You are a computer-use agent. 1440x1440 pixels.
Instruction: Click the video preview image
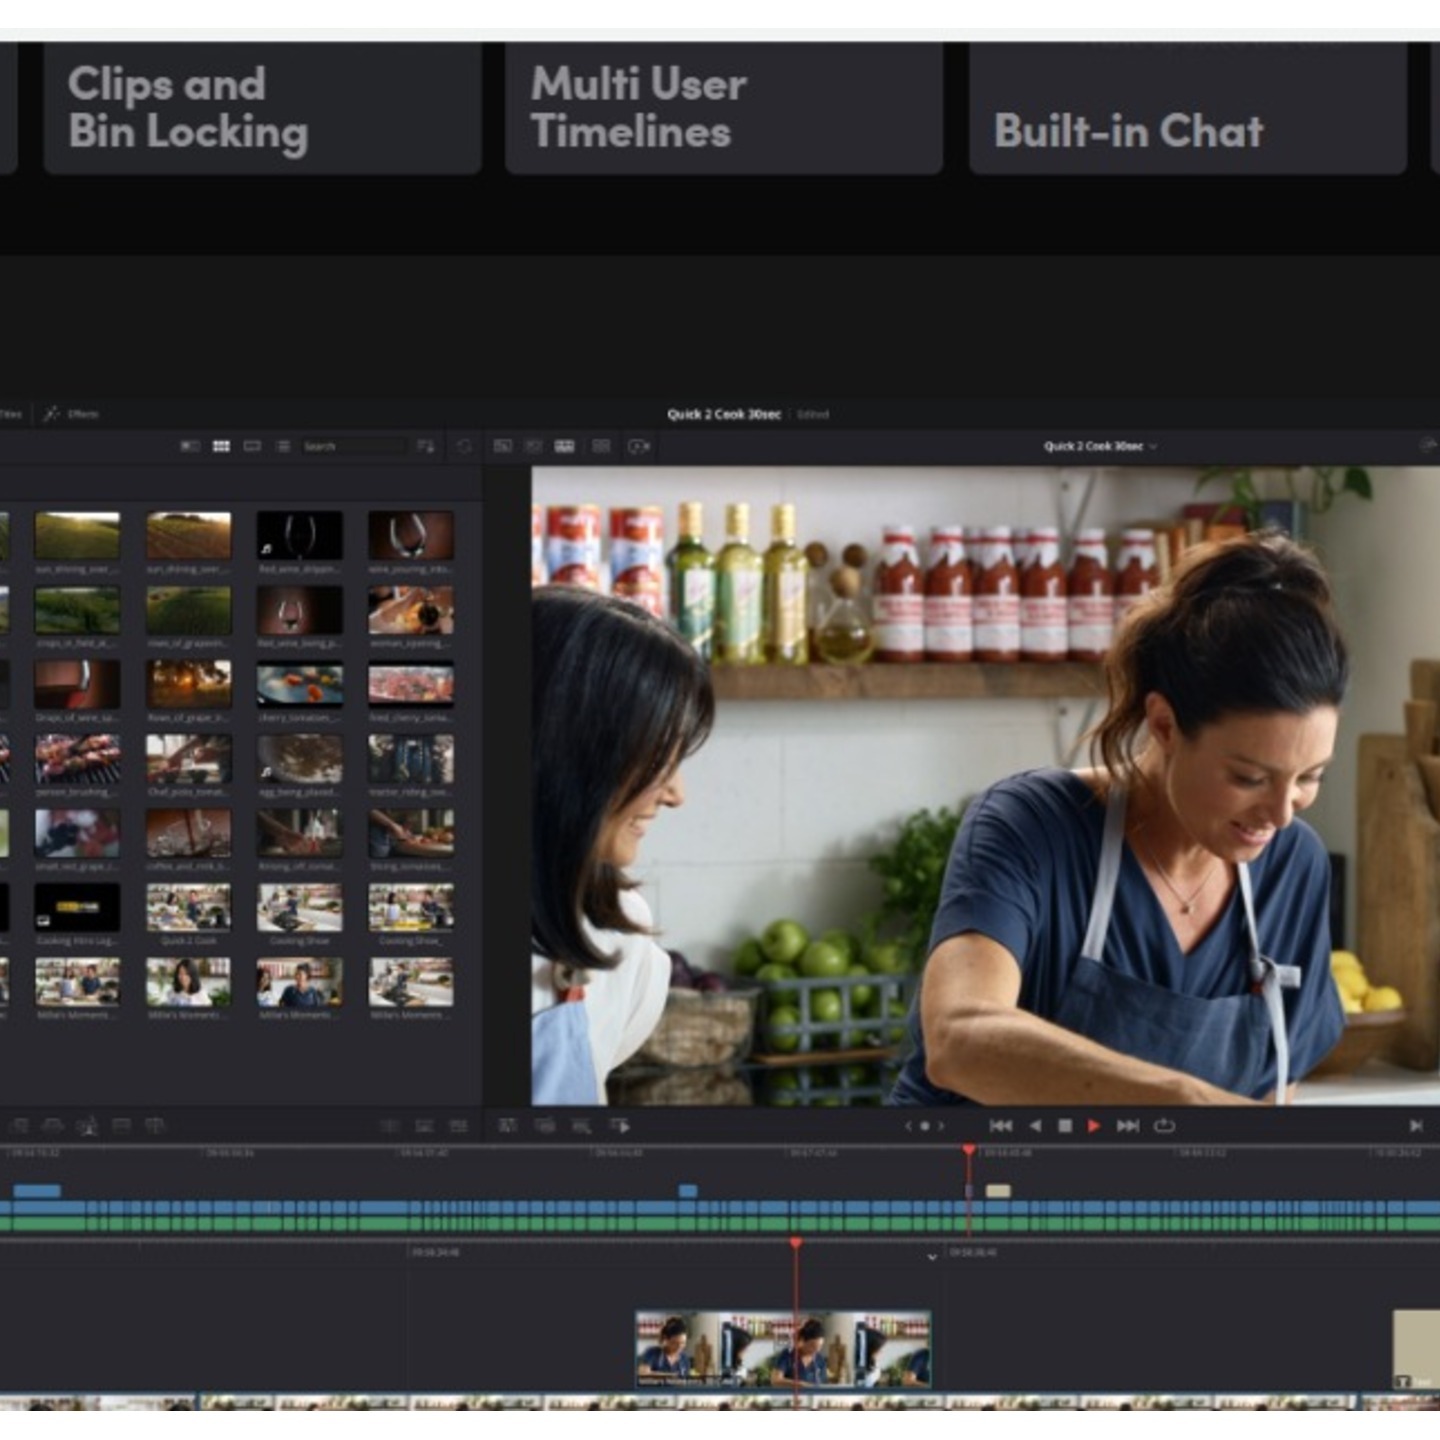pos(985,786)
